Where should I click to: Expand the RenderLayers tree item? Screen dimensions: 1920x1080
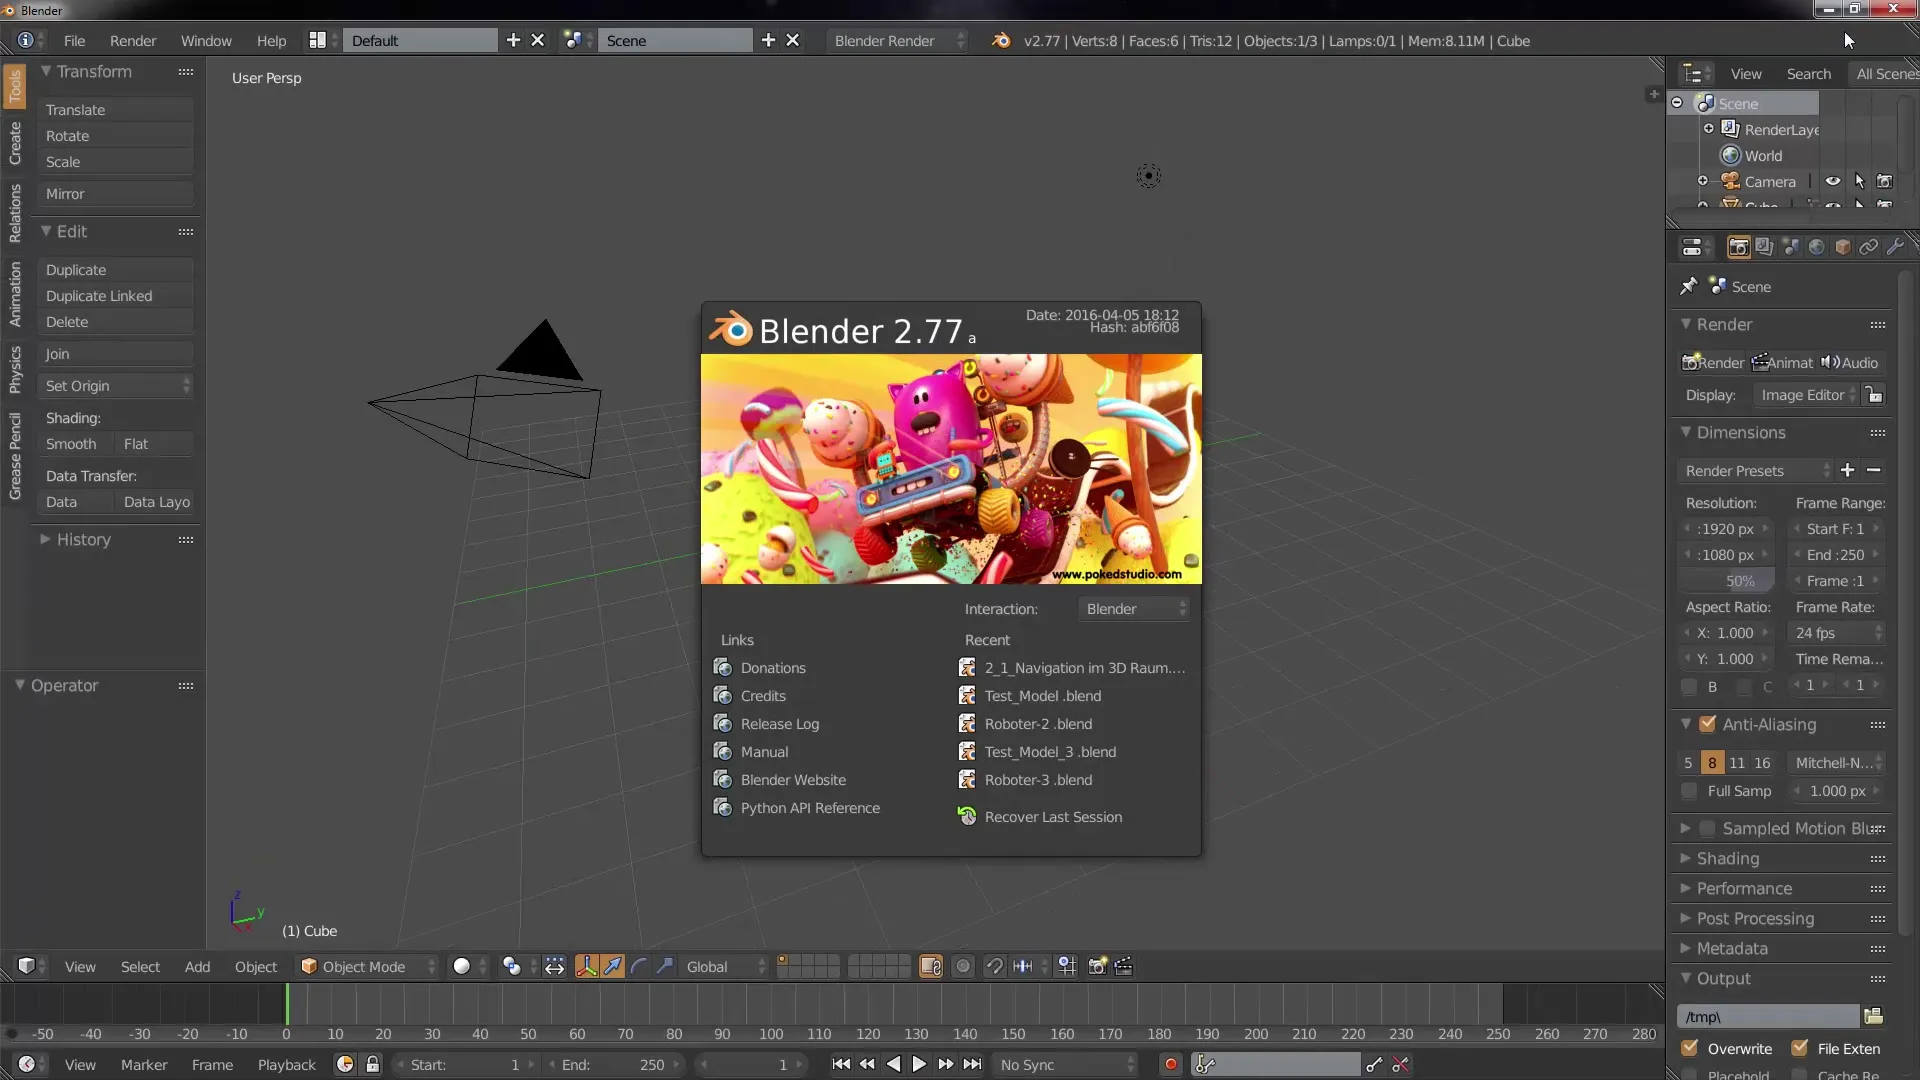click(x=1709, y=129)
